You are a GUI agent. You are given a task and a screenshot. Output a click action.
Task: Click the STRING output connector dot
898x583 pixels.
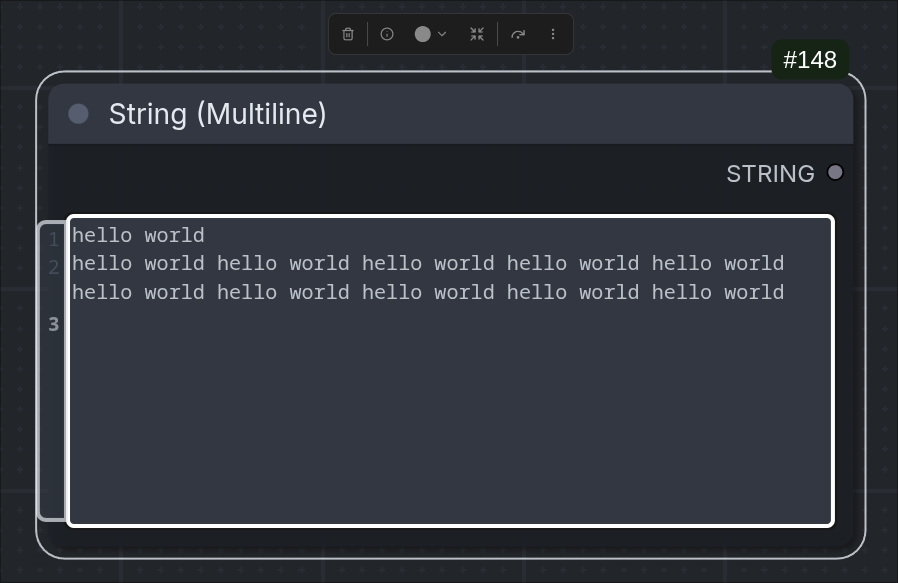pos(835,172)
